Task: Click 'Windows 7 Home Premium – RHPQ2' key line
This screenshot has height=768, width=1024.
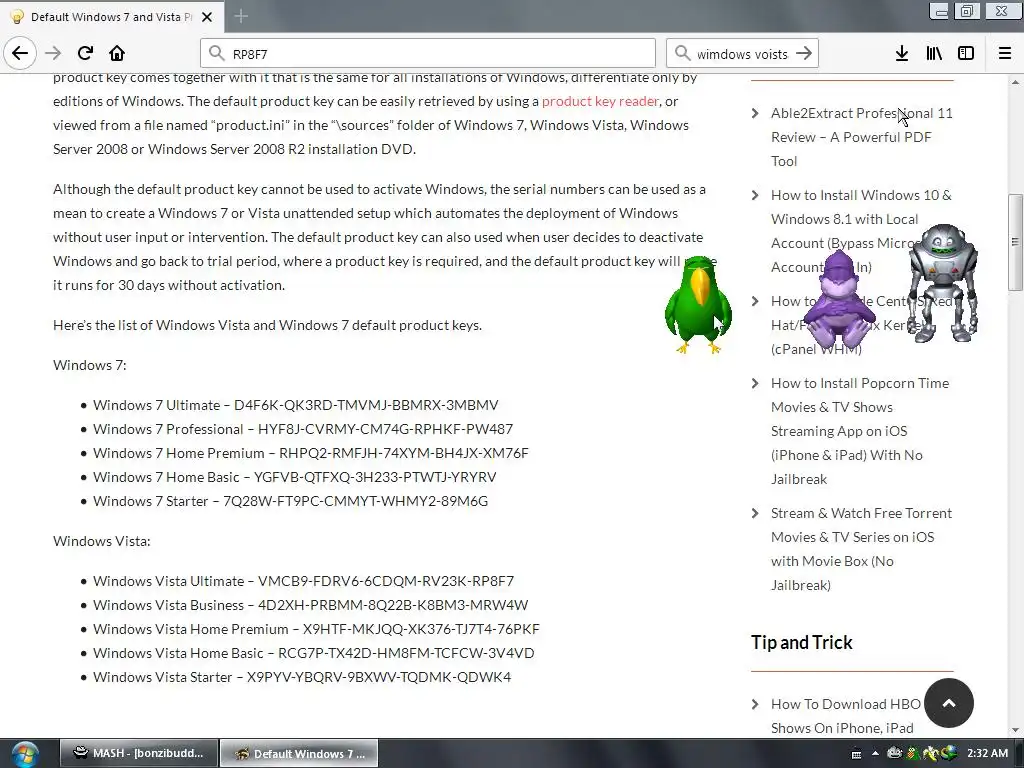Action: pos(310,453)
